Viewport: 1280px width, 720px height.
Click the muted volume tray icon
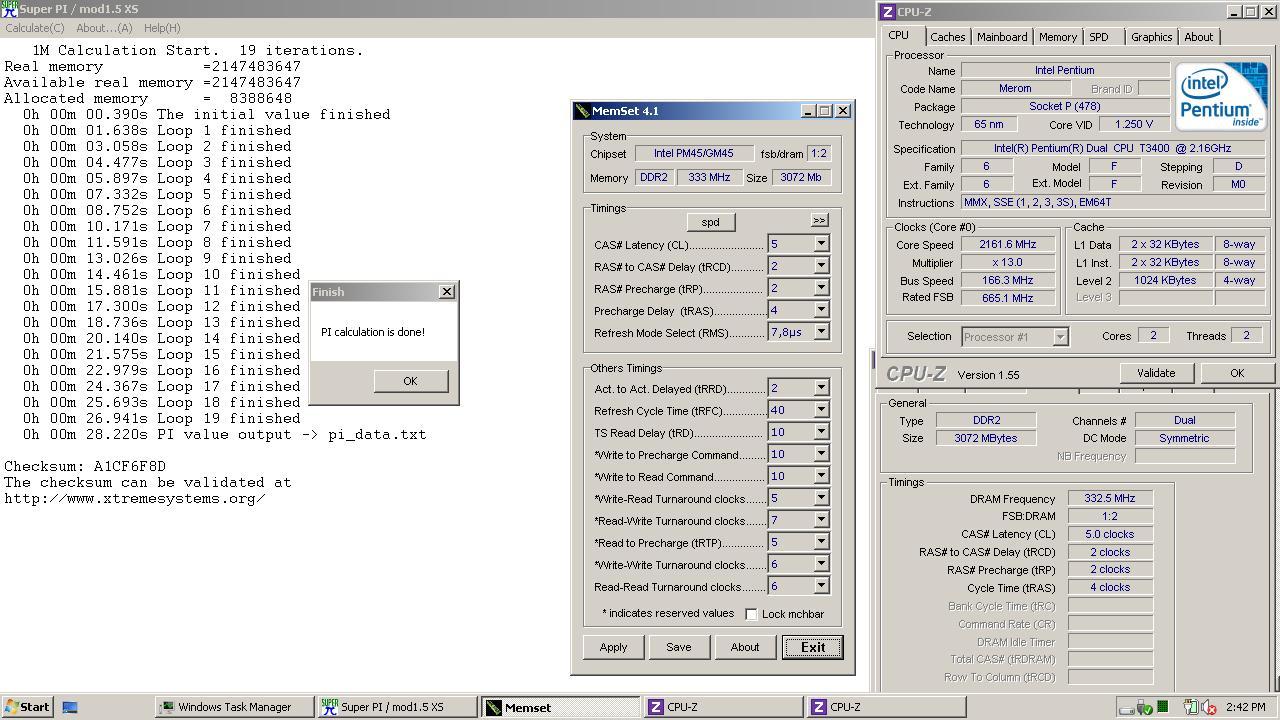pos(1207,708)
